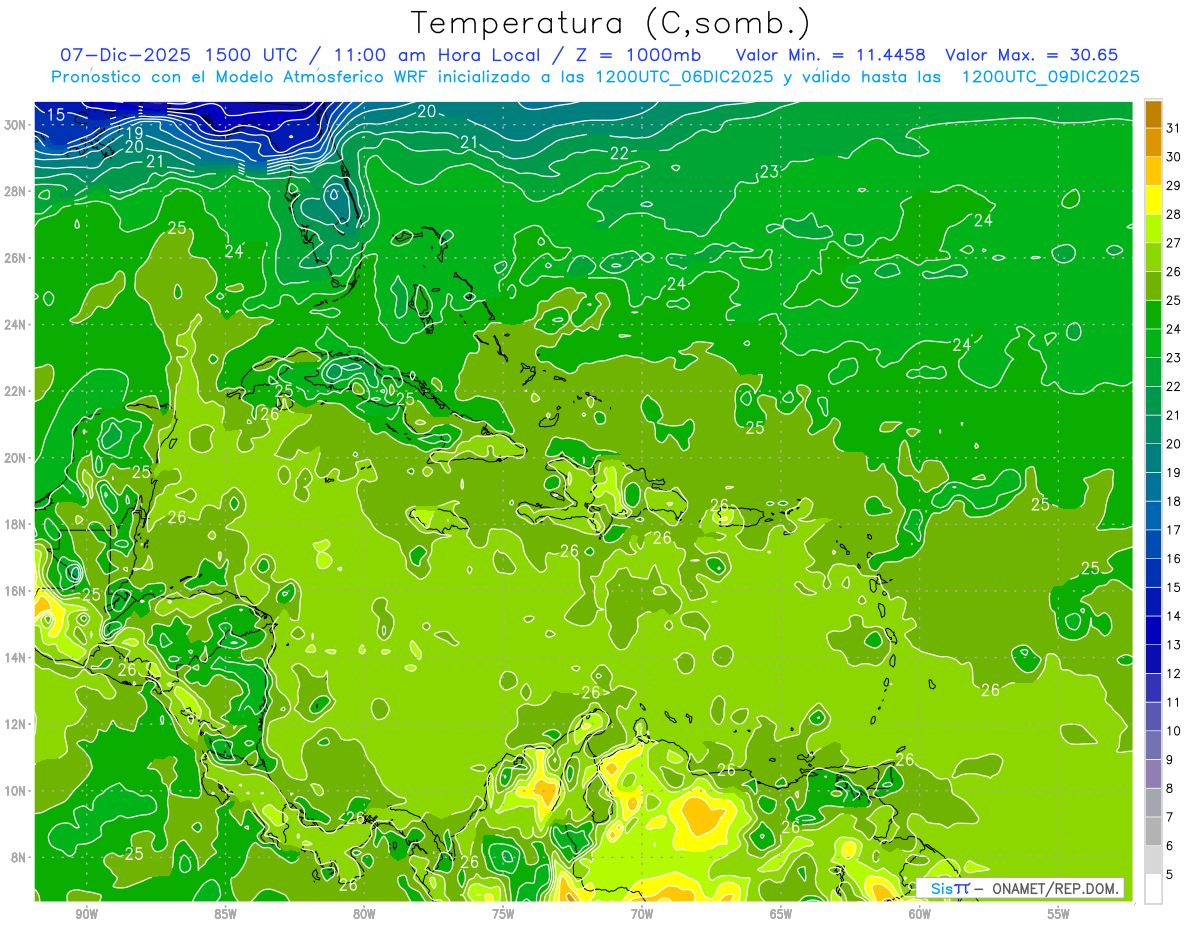Click the colorbar legend number 14
The image size is (1200, 927).
(1174, 616)
